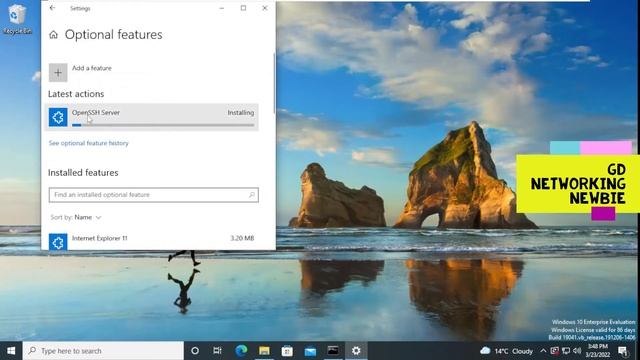Click the Installing status text

coord(241,112)
